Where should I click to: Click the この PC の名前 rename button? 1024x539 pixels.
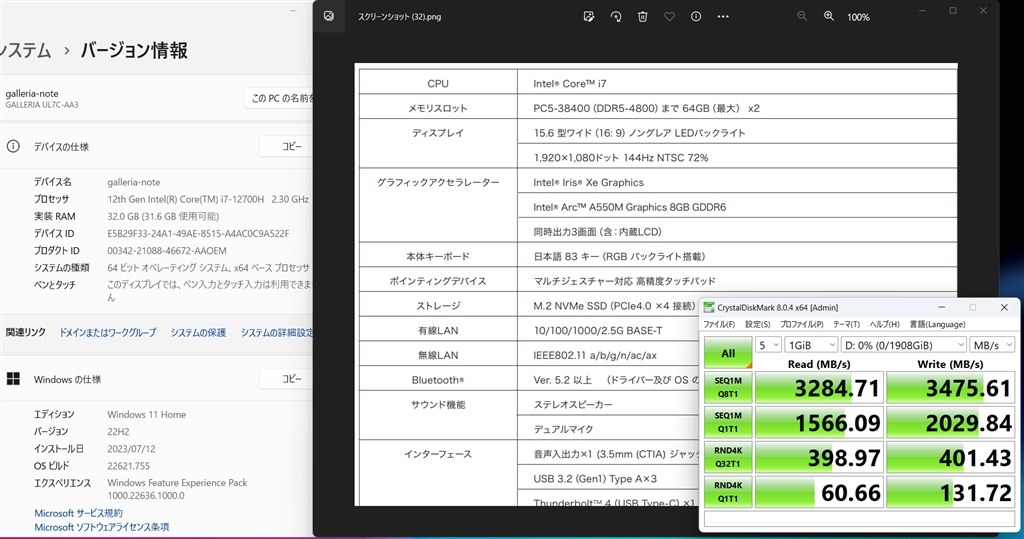(x=280, y=98)
